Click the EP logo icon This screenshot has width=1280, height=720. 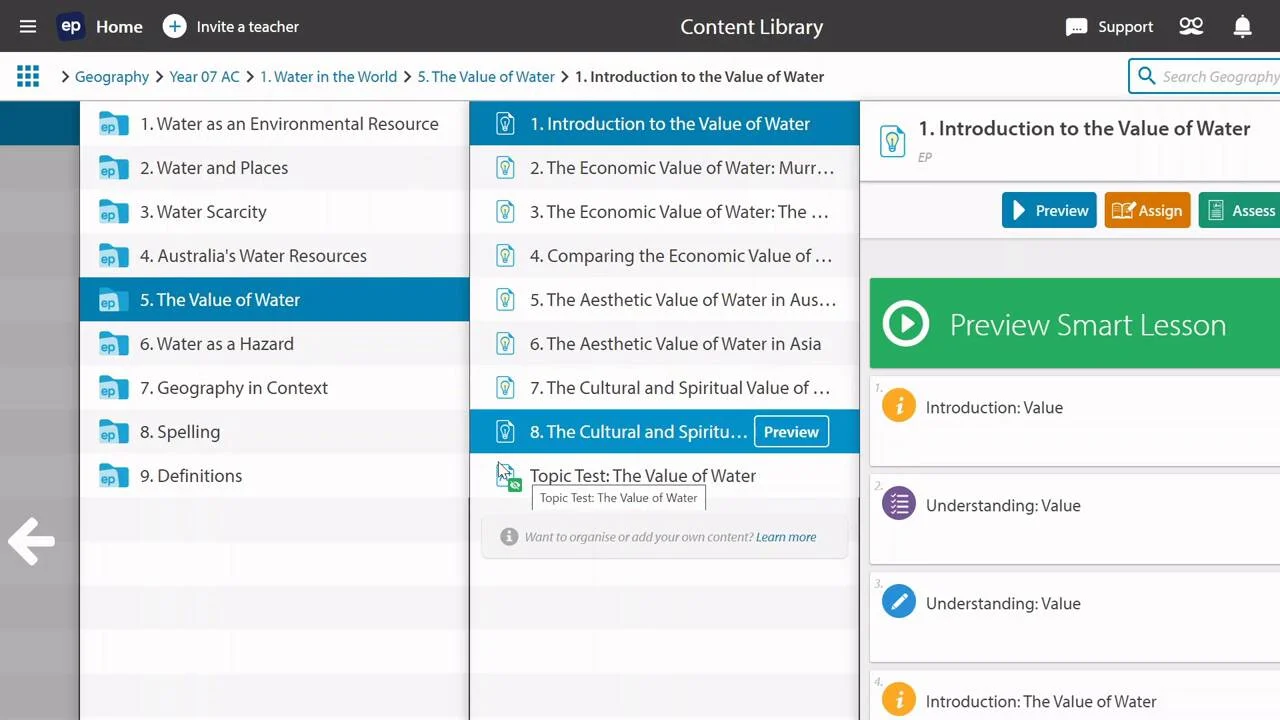[x=71, y=27]
